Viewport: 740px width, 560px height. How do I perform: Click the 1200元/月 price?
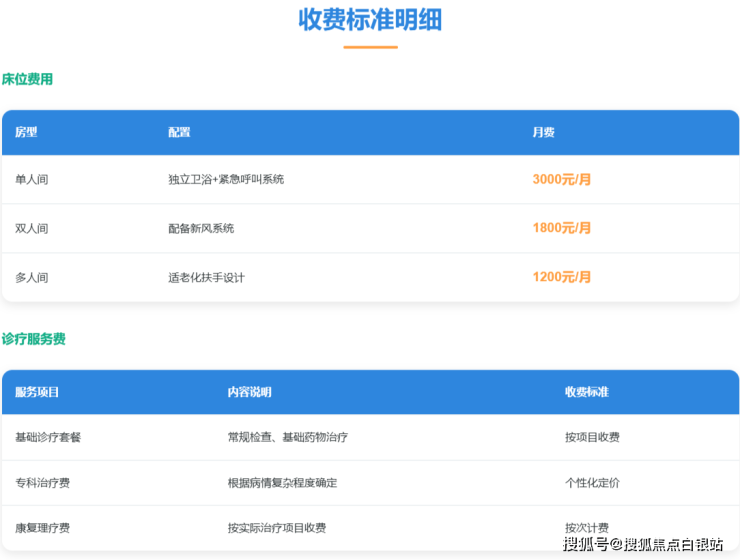click(x=561, y=277)
